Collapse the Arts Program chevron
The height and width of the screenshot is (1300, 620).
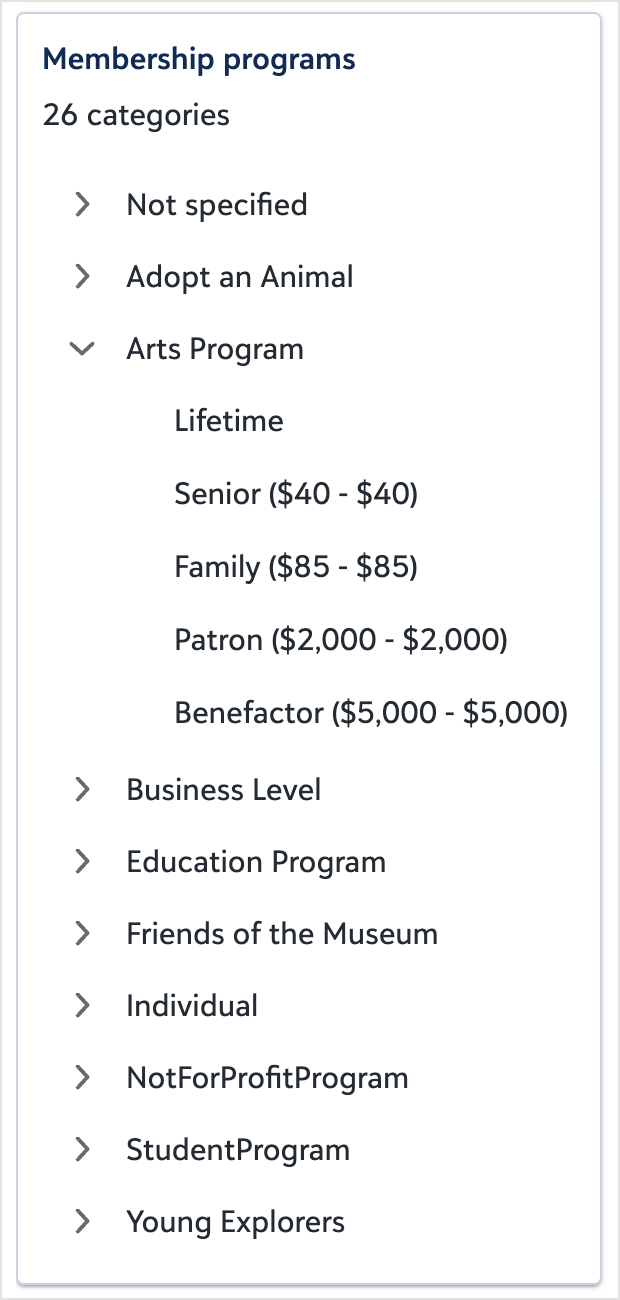pos(83,349)
